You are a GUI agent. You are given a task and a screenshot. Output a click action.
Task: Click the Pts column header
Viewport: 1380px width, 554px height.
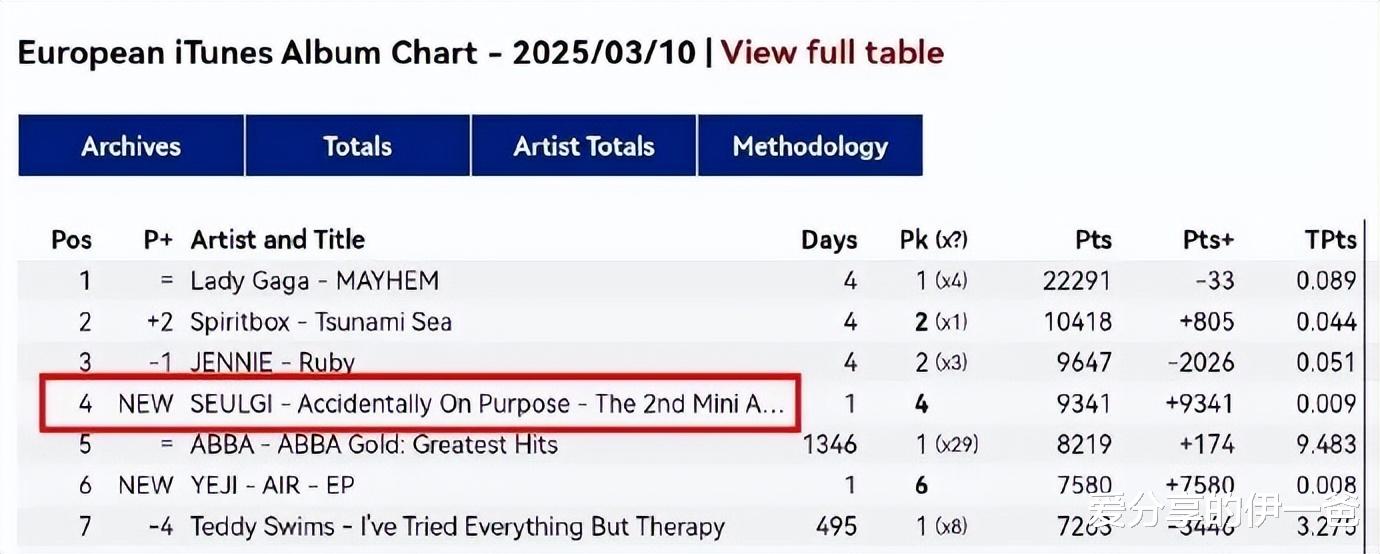(x=1093, y=240)
